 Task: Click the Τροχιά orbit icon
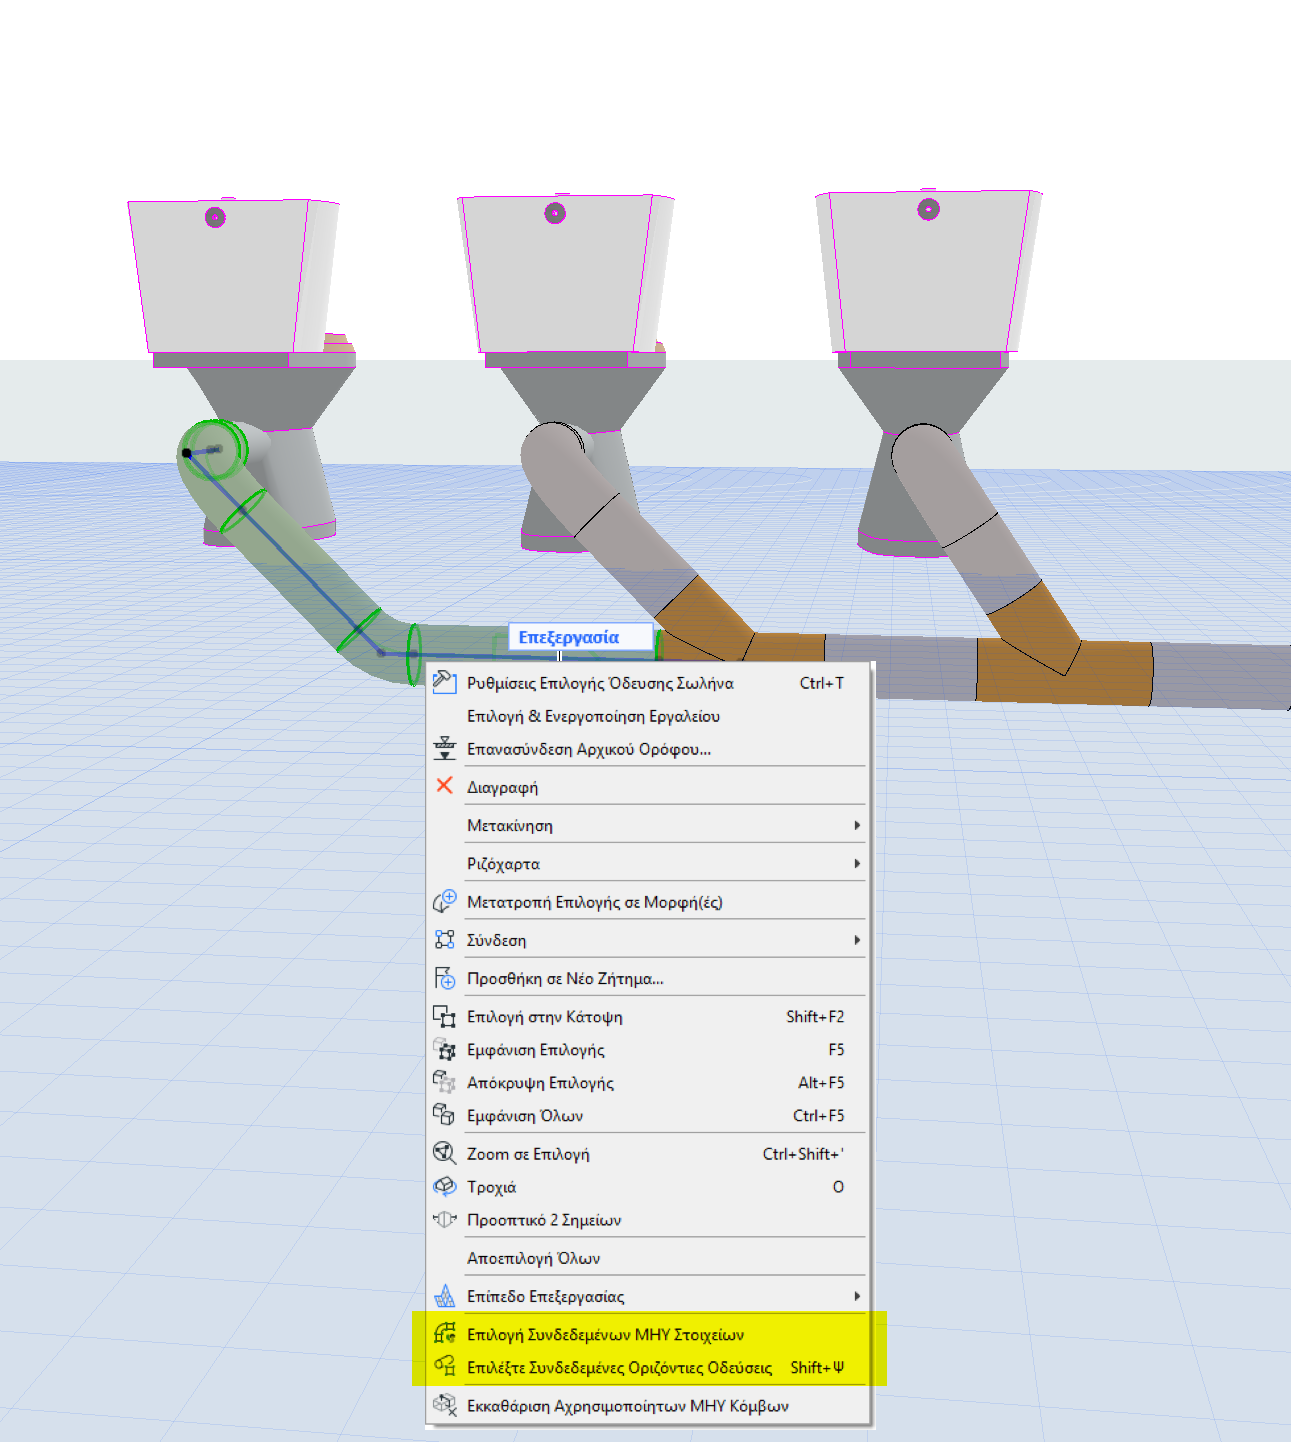pyautogui.click(x=444, y=1186)
